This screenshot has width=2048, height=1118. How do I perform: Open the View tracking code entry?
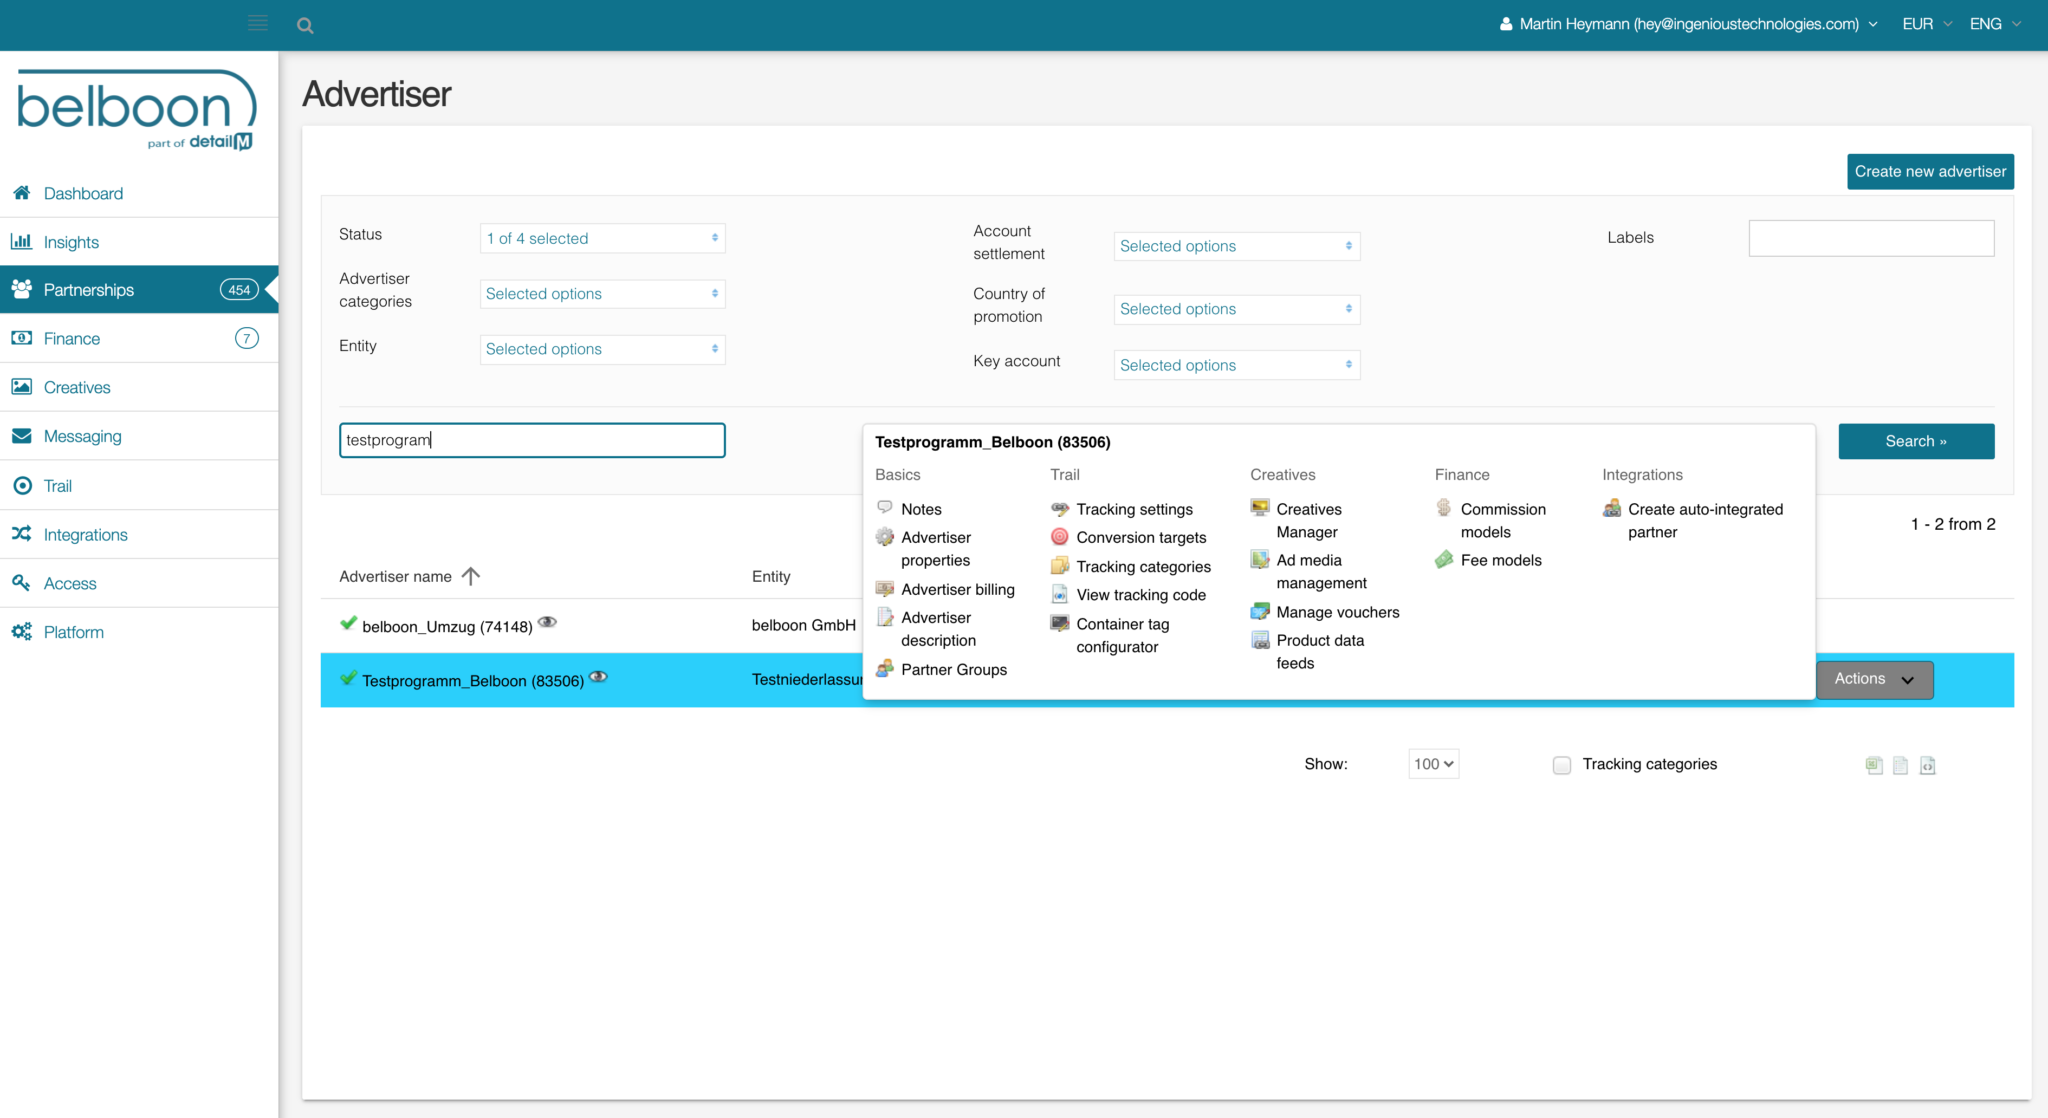[1141, 595]
